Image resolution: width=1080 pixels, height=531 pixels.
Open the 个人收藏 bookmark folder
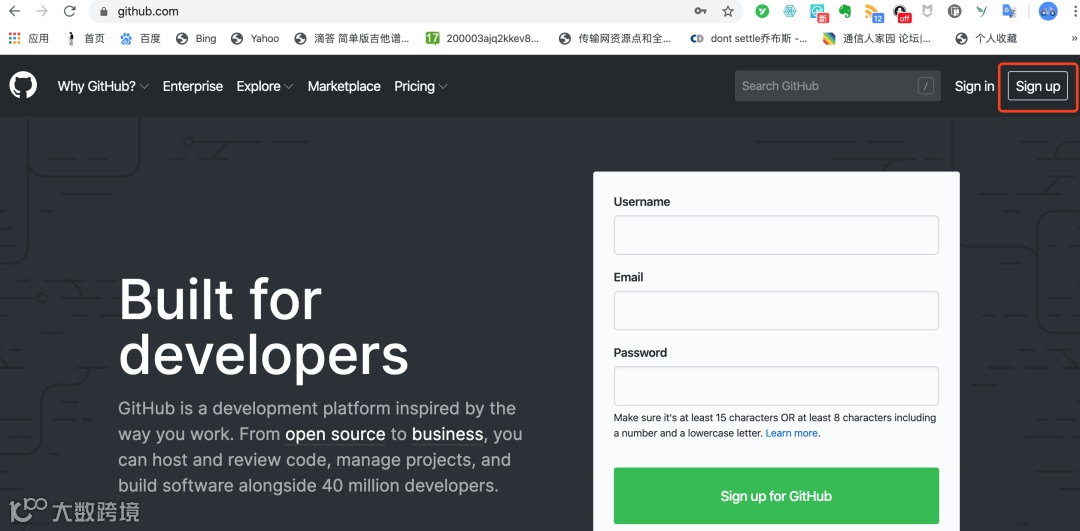point(986,39)
